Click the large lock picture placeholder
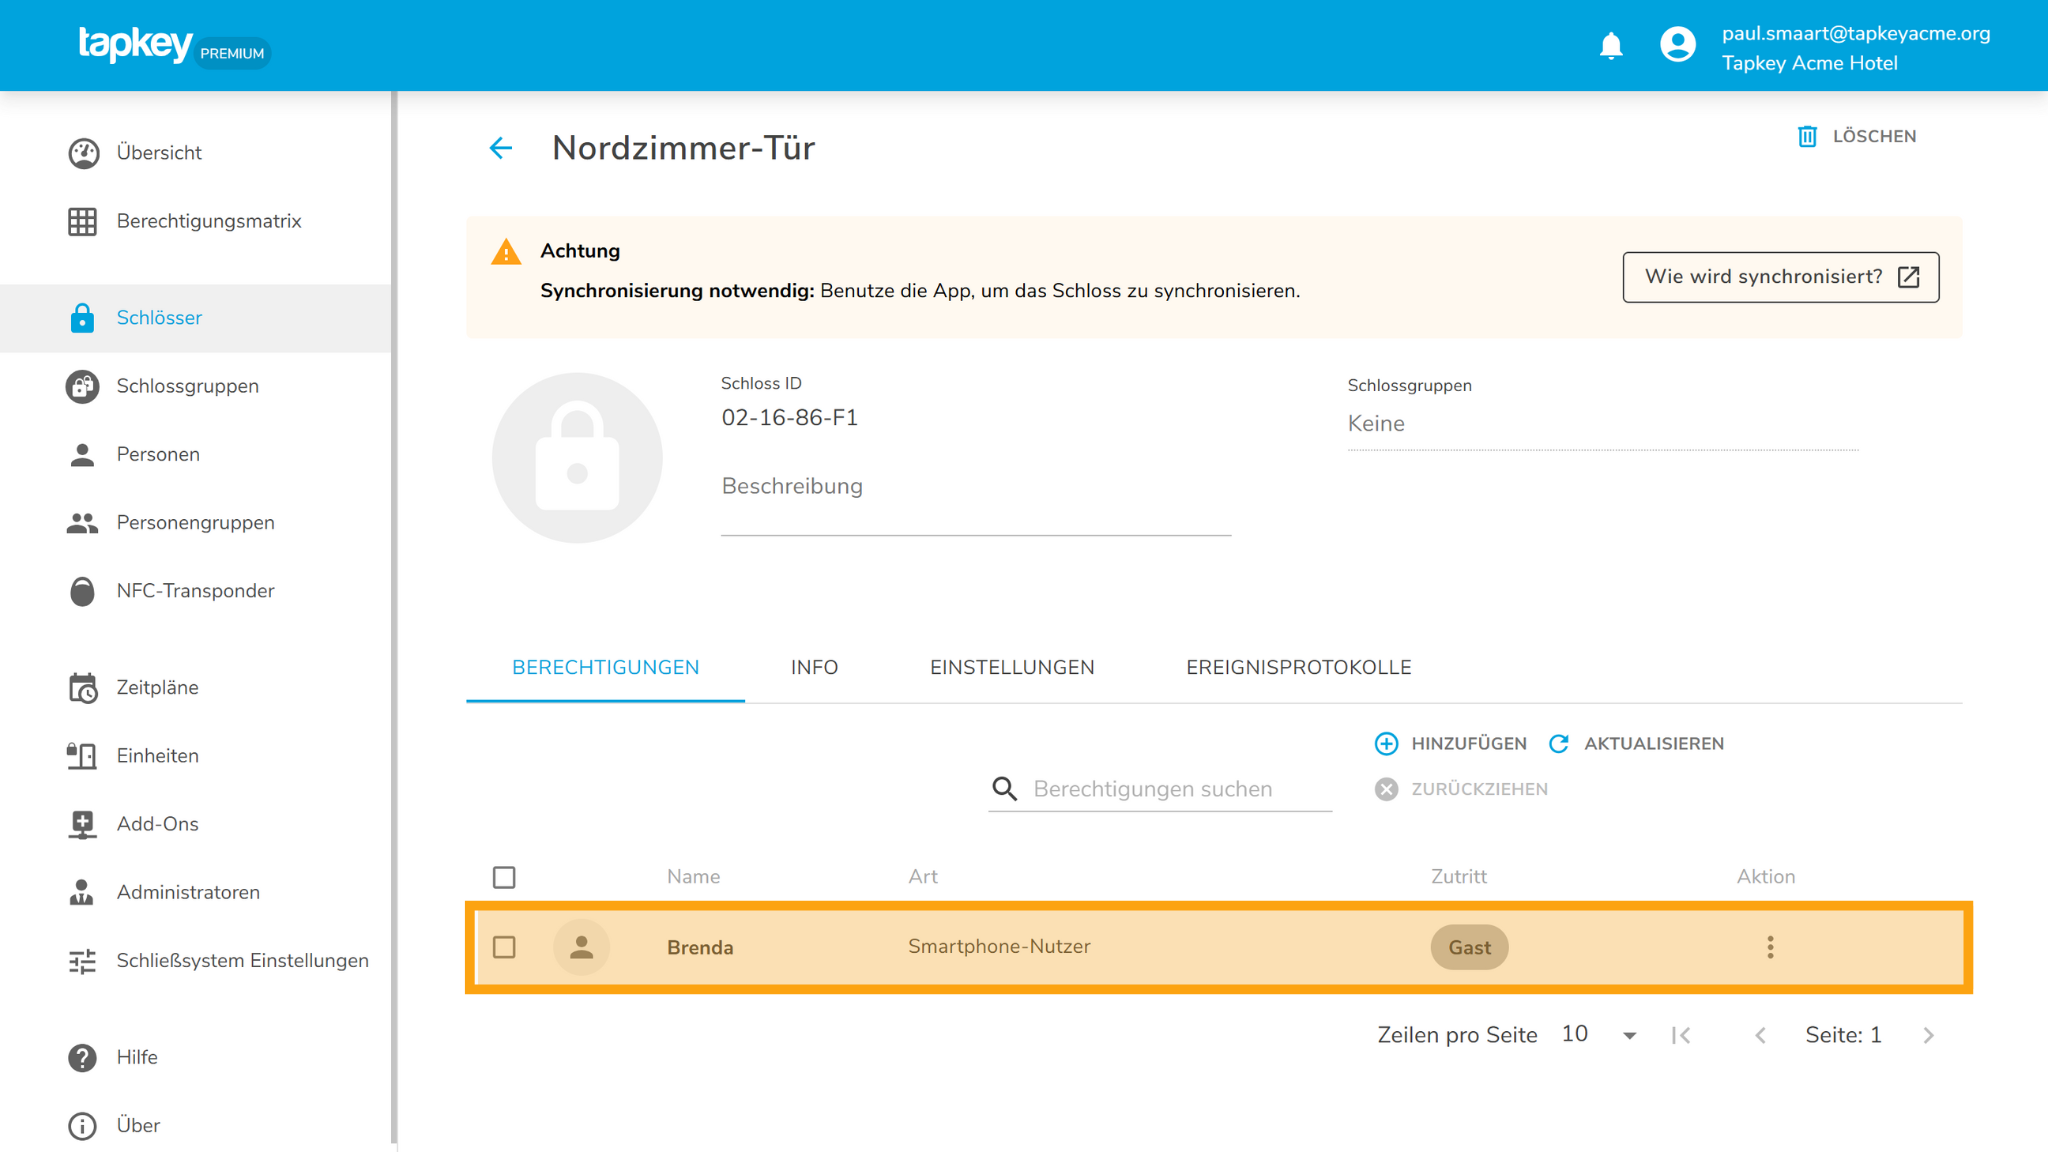Image resolution: width=2048 pixels, height=1152 pixels. point(577,458)
